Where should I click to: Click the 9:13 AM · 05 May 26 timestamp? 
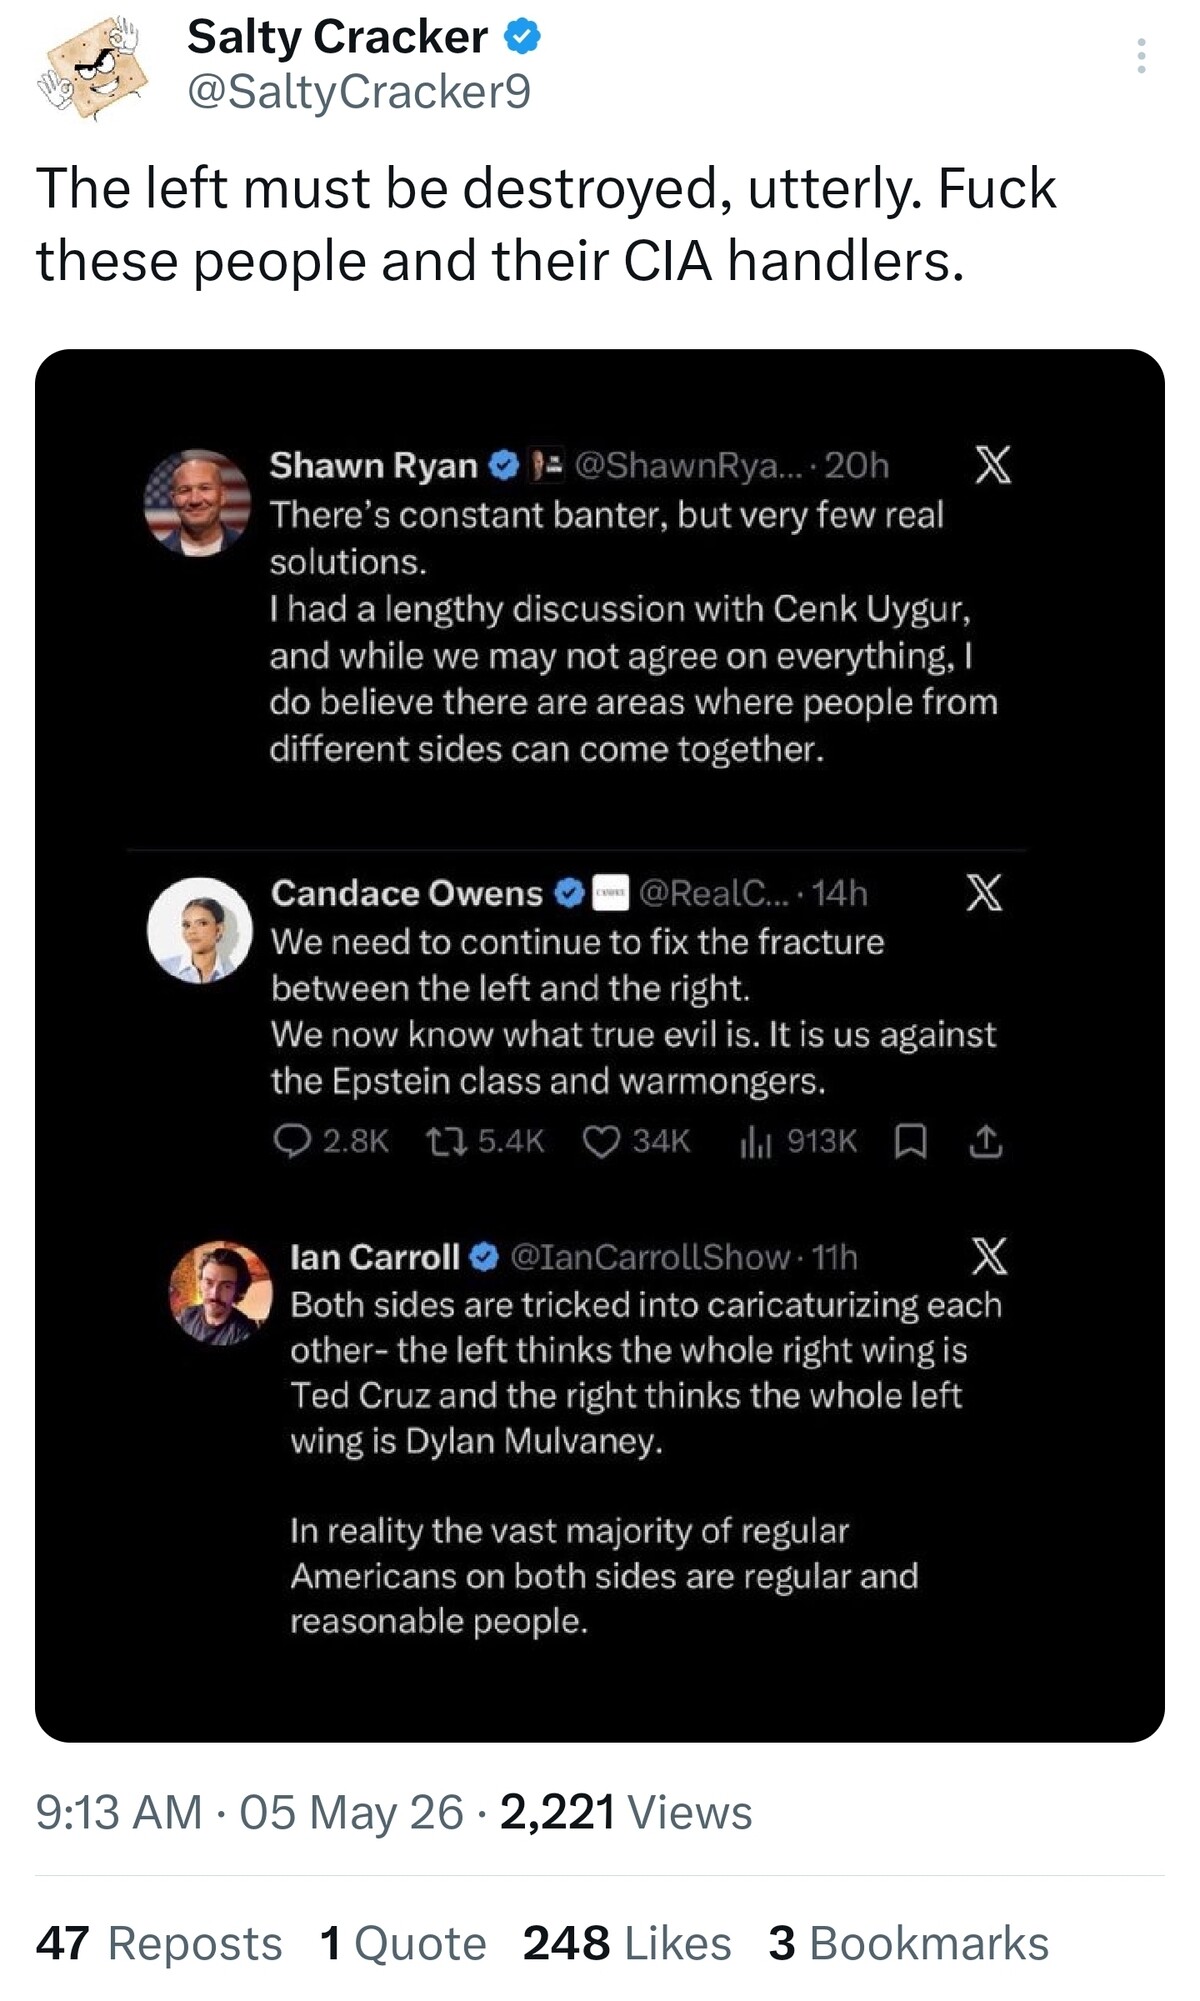(250, 1812)
